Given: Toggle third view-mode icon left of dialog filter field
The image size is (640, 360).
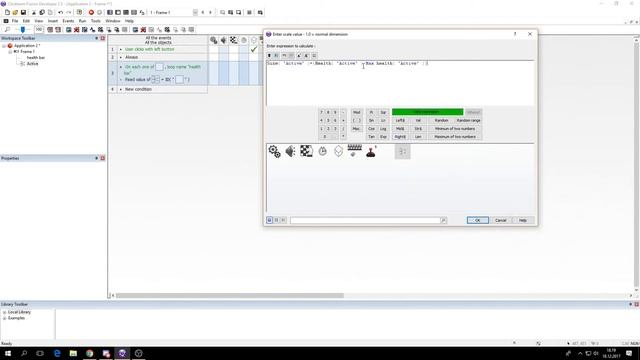Looking at the screenshot, I should click(x=283, y=220).
